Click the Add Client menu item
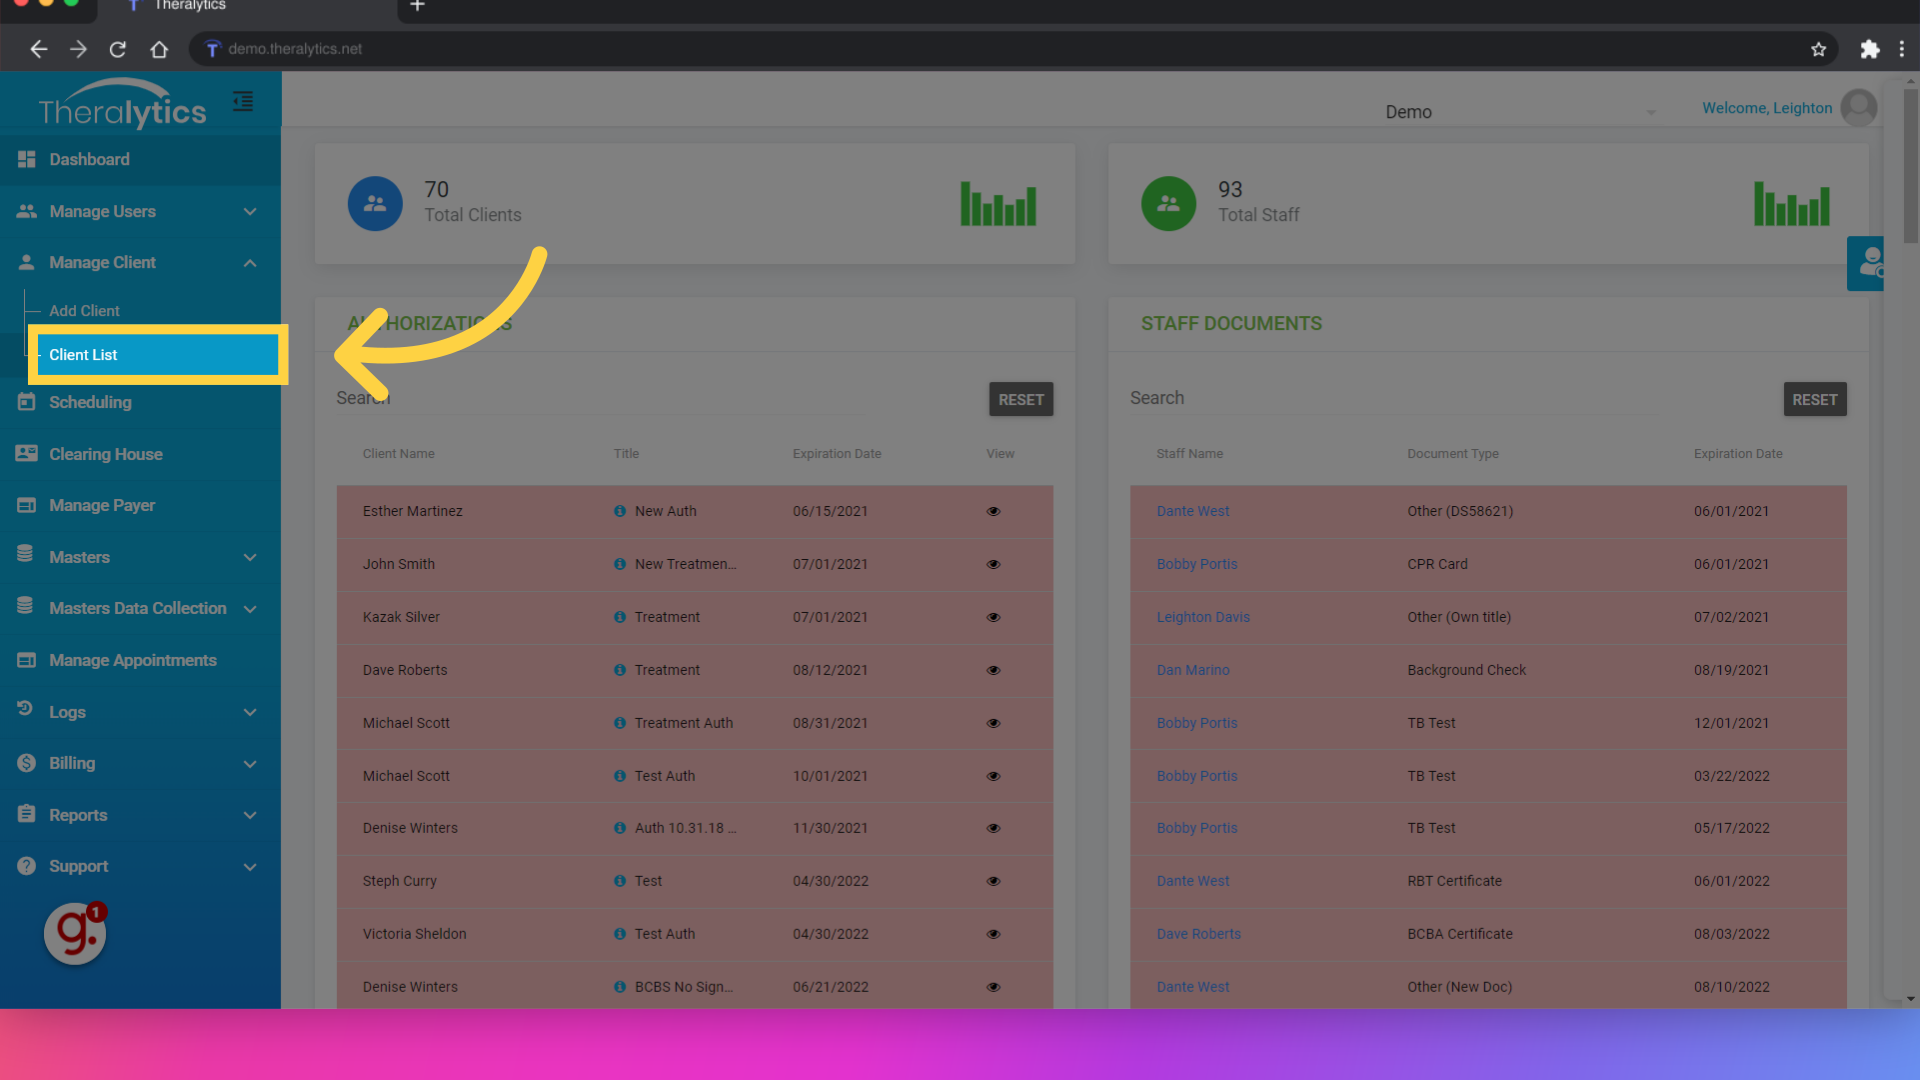 point(84,310)
